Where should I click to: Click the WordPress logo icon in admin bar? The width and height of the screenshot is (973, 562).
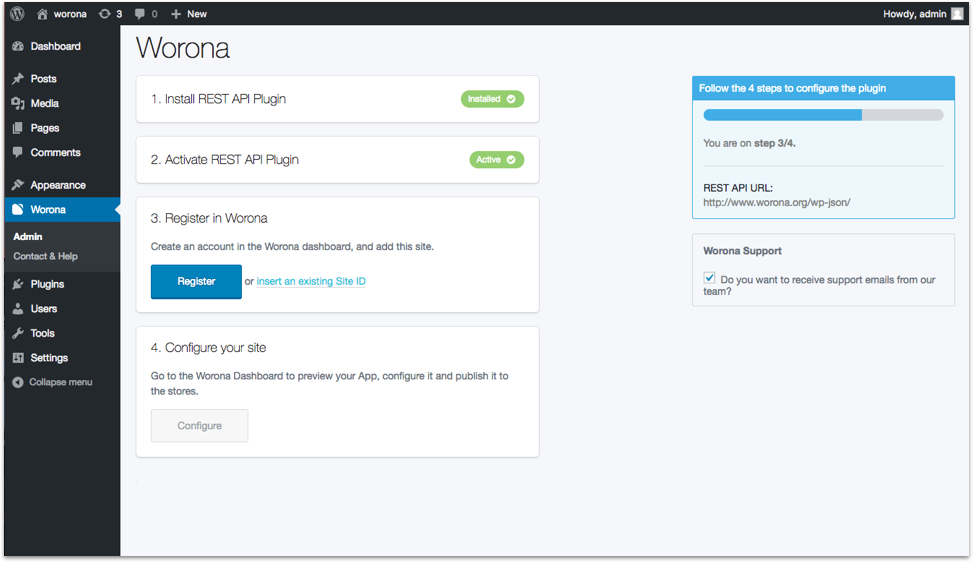coord(17,14)
